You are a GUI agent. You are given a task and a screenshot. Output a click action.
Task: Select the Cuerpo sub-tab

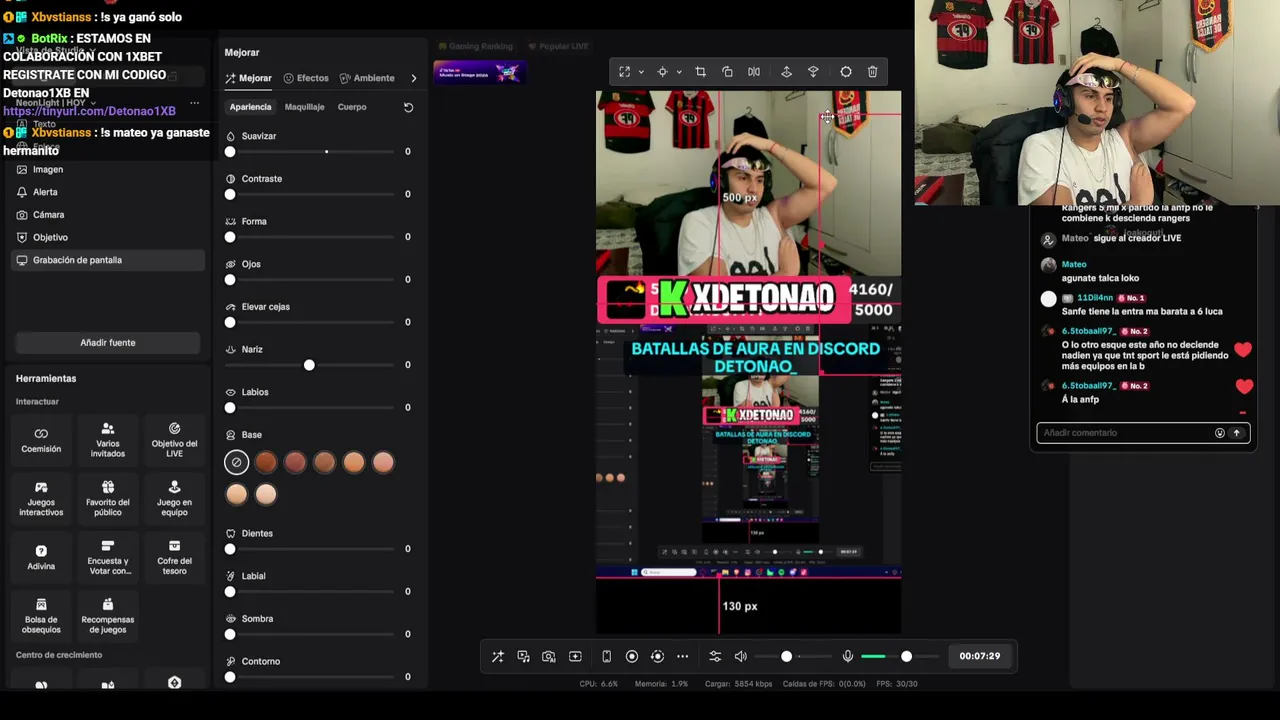(352, 107)
